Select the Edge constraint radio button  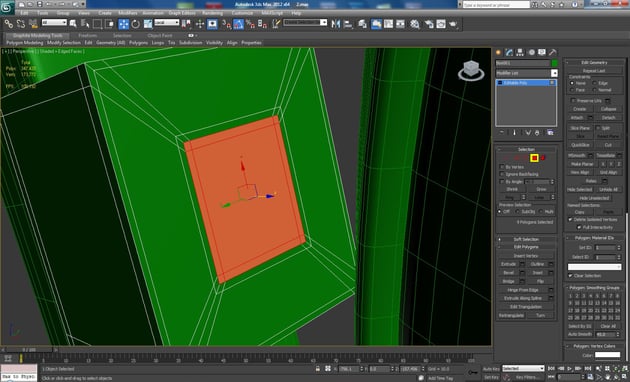(x=594, y=83)
